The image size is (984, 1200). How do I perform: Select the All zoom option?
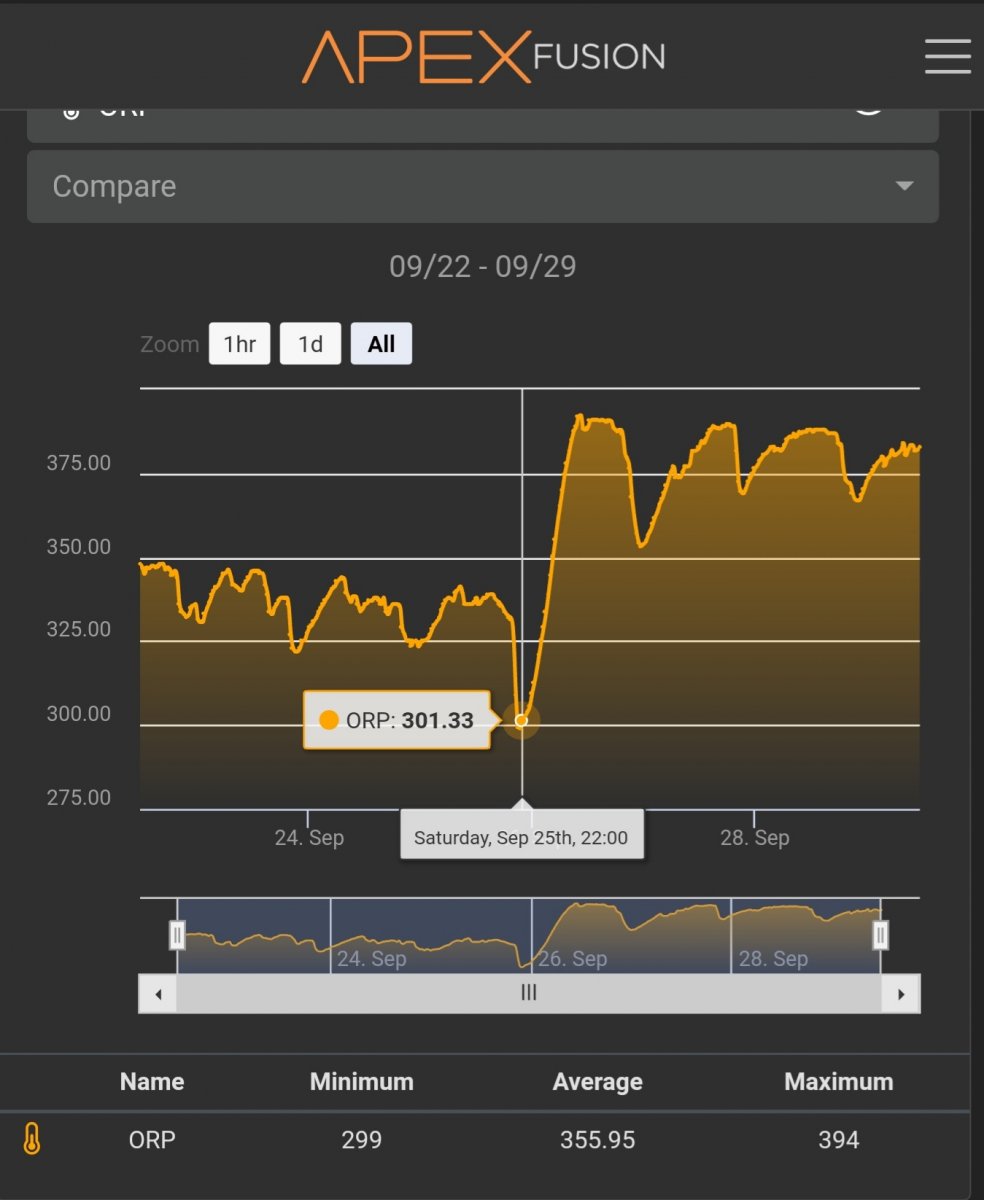[381, 344]
